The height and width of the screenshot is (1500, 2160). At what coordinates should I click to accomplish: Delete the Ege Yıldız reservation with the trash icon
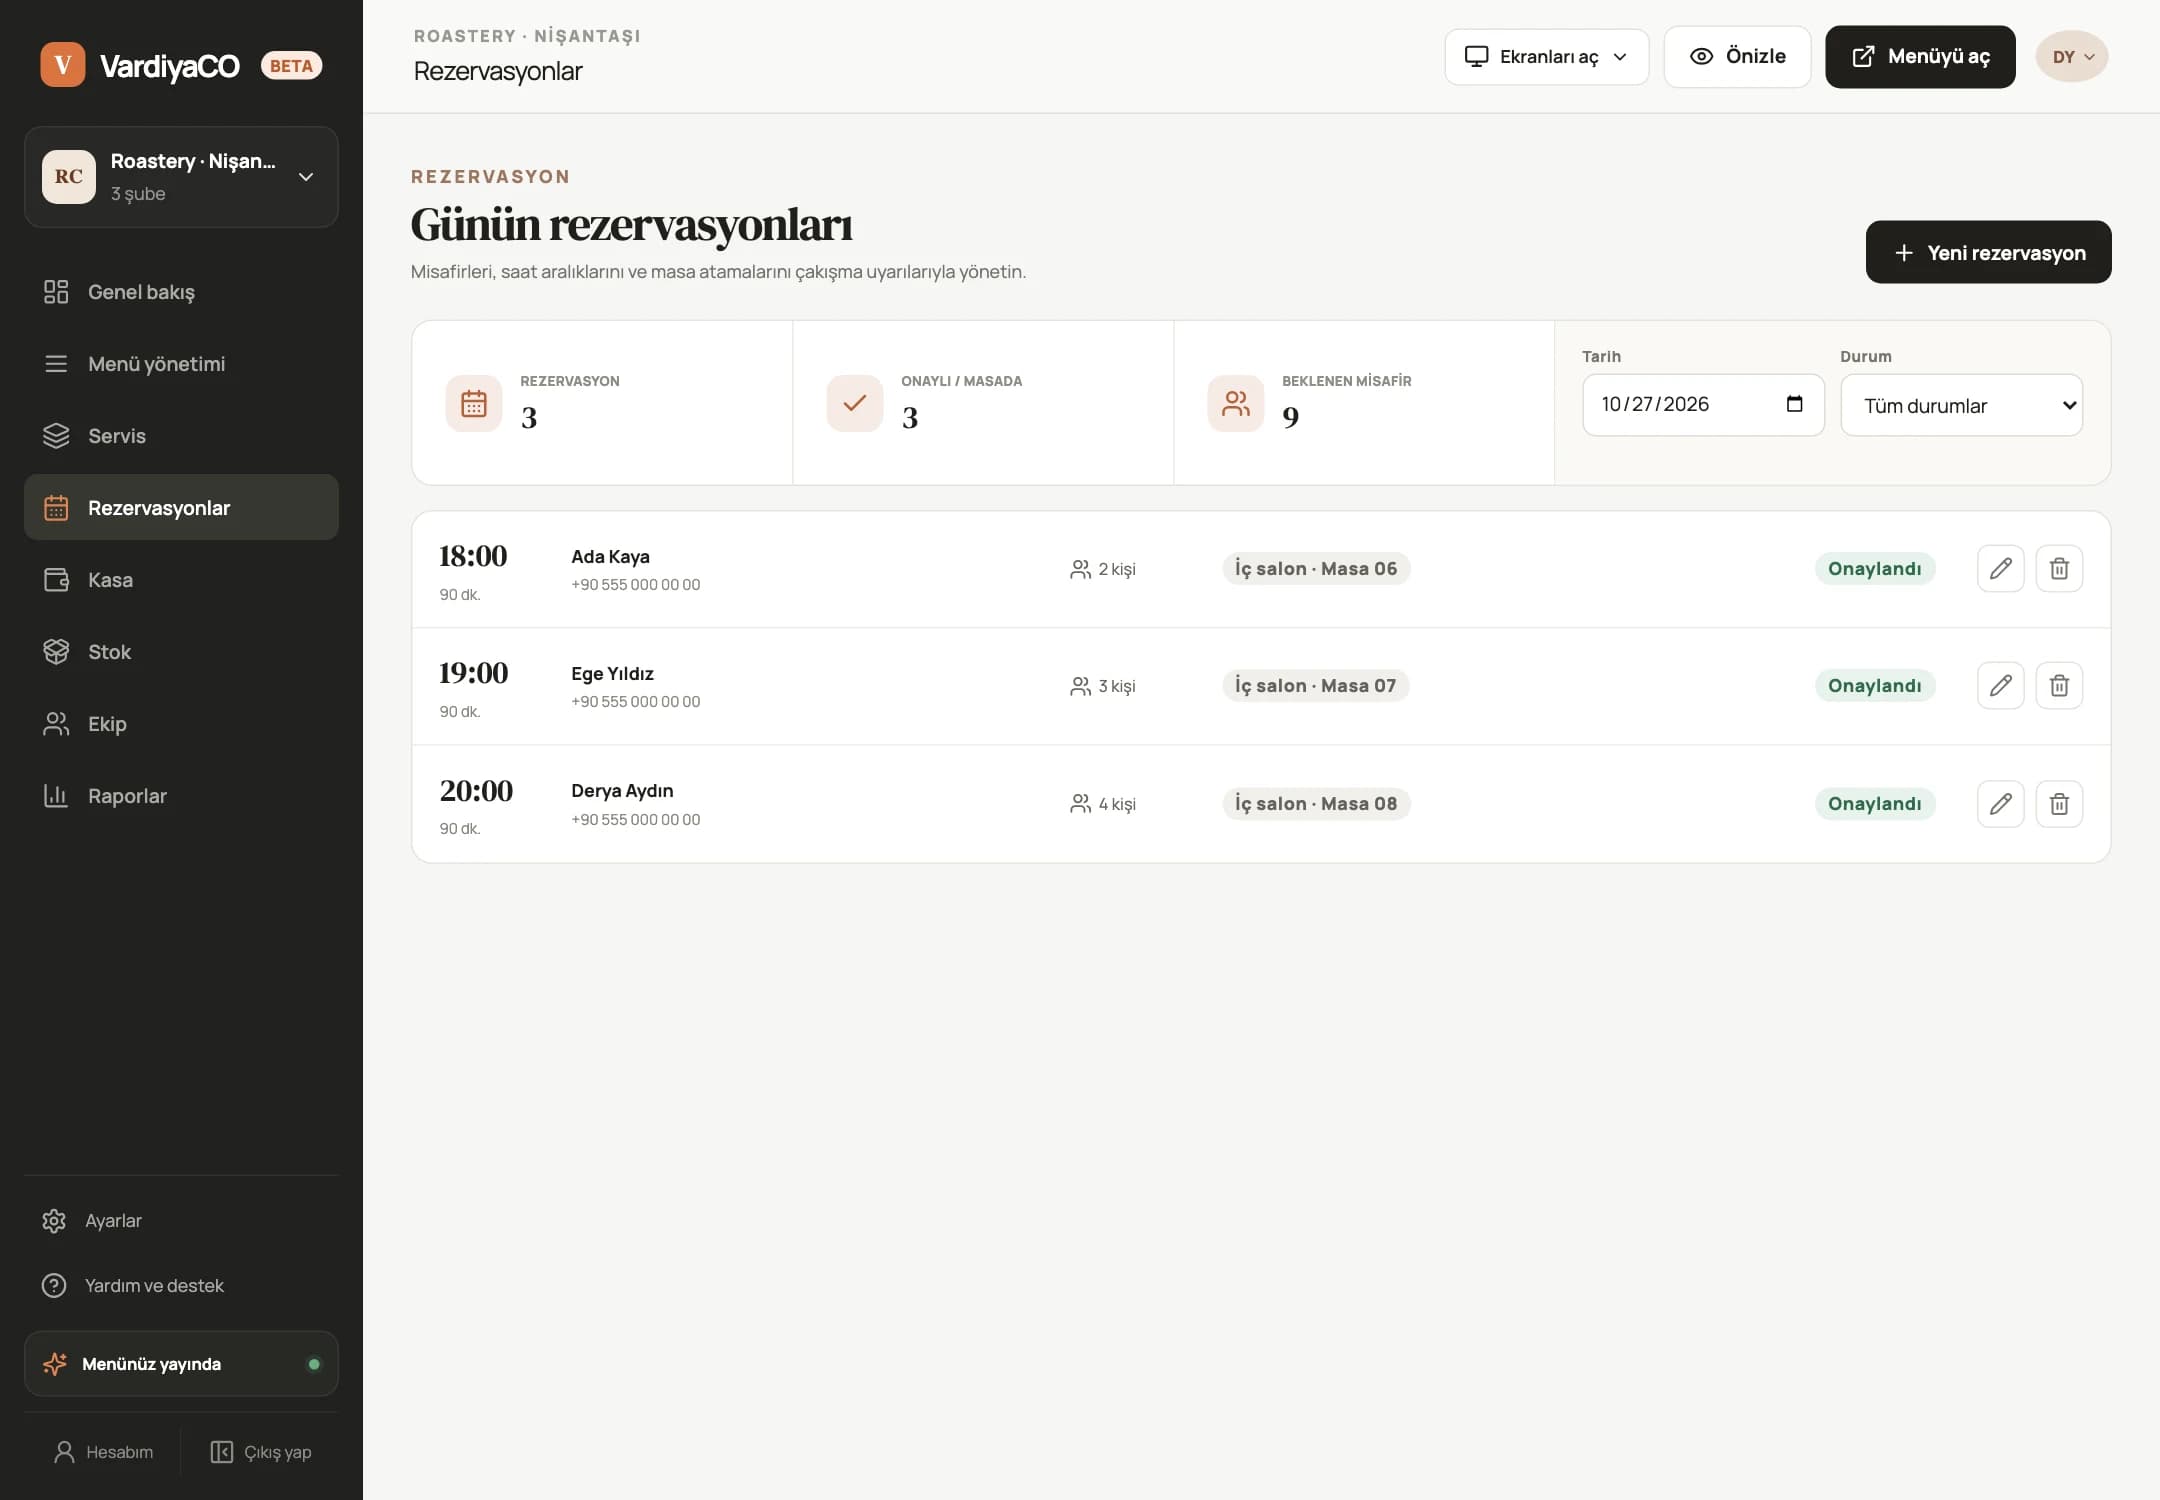click(x=2059, y=686)
